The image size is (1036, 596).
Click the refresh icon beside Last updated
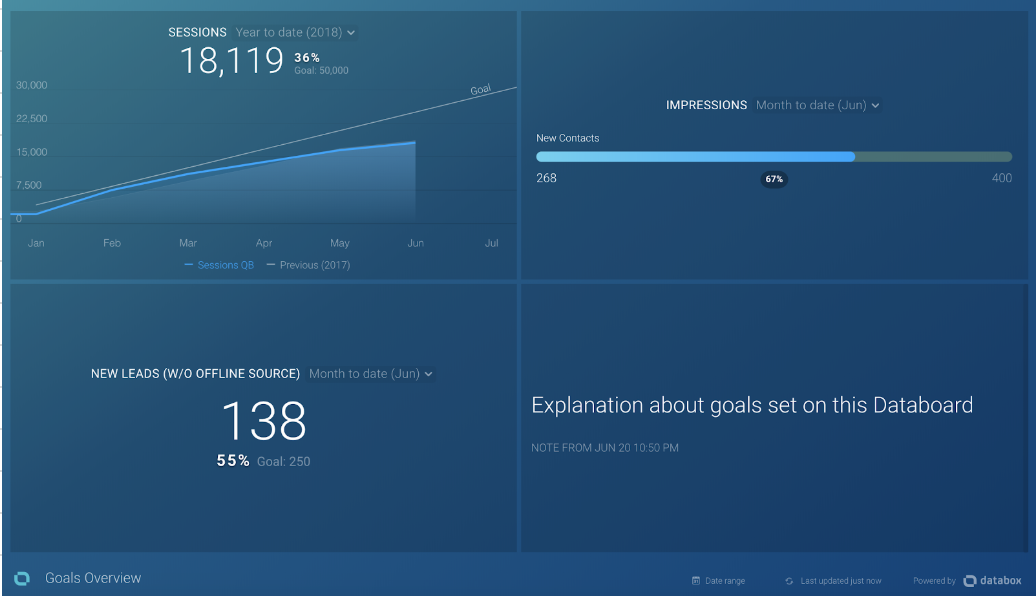pyautogui.click(x=789, y=581)
